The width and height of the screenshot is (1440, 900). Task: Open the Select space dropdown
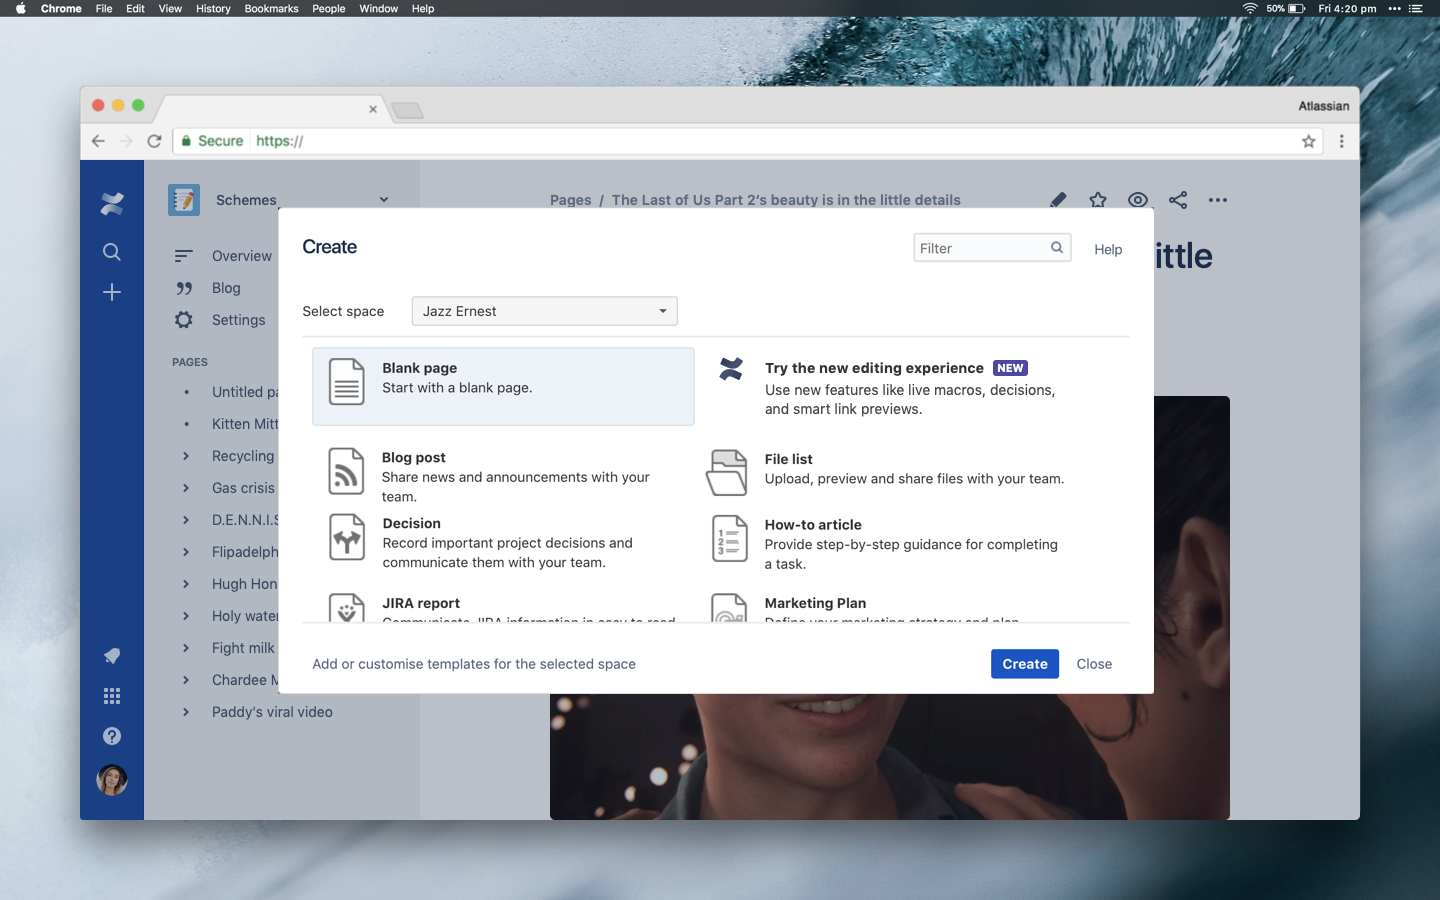(x=545, y=311)
